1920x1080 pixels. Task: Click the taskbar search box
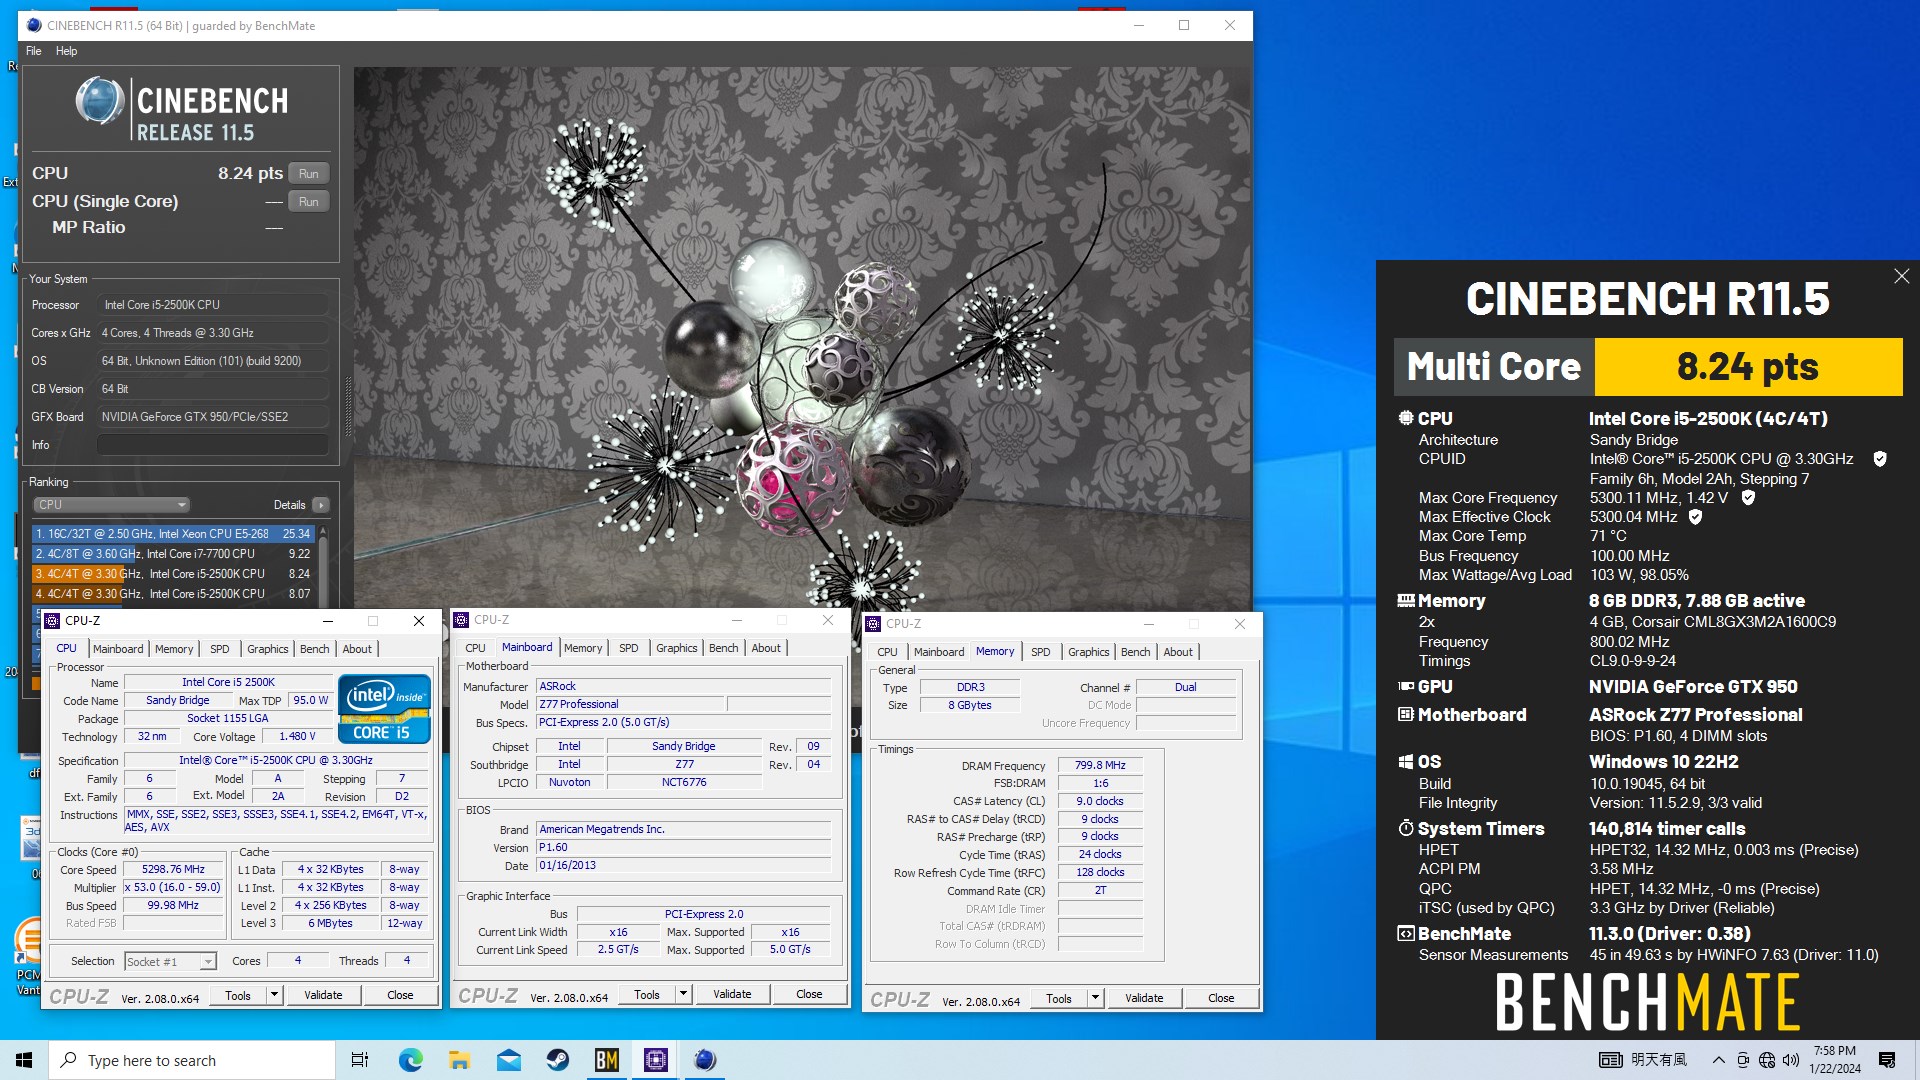(192, 1060)
